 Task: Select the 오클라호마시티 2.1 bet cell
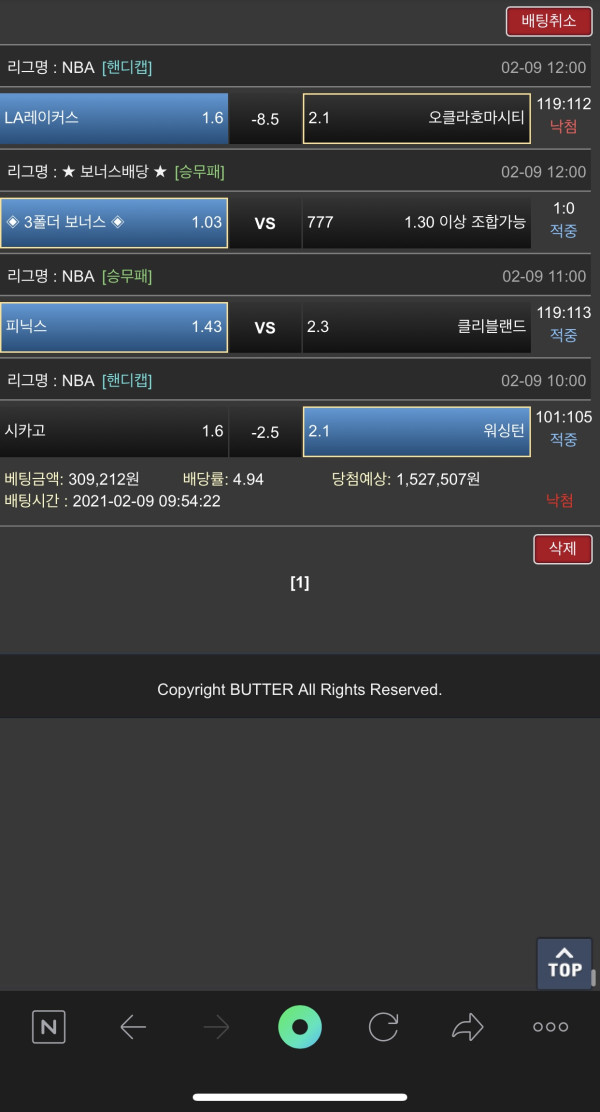pos(416,118)
